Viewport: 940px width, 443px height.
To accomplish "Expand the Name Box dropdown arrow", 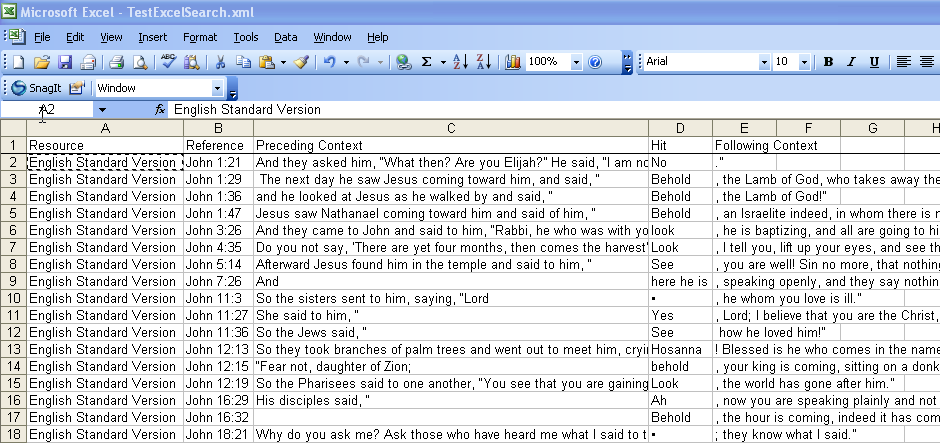I will 103,110.
